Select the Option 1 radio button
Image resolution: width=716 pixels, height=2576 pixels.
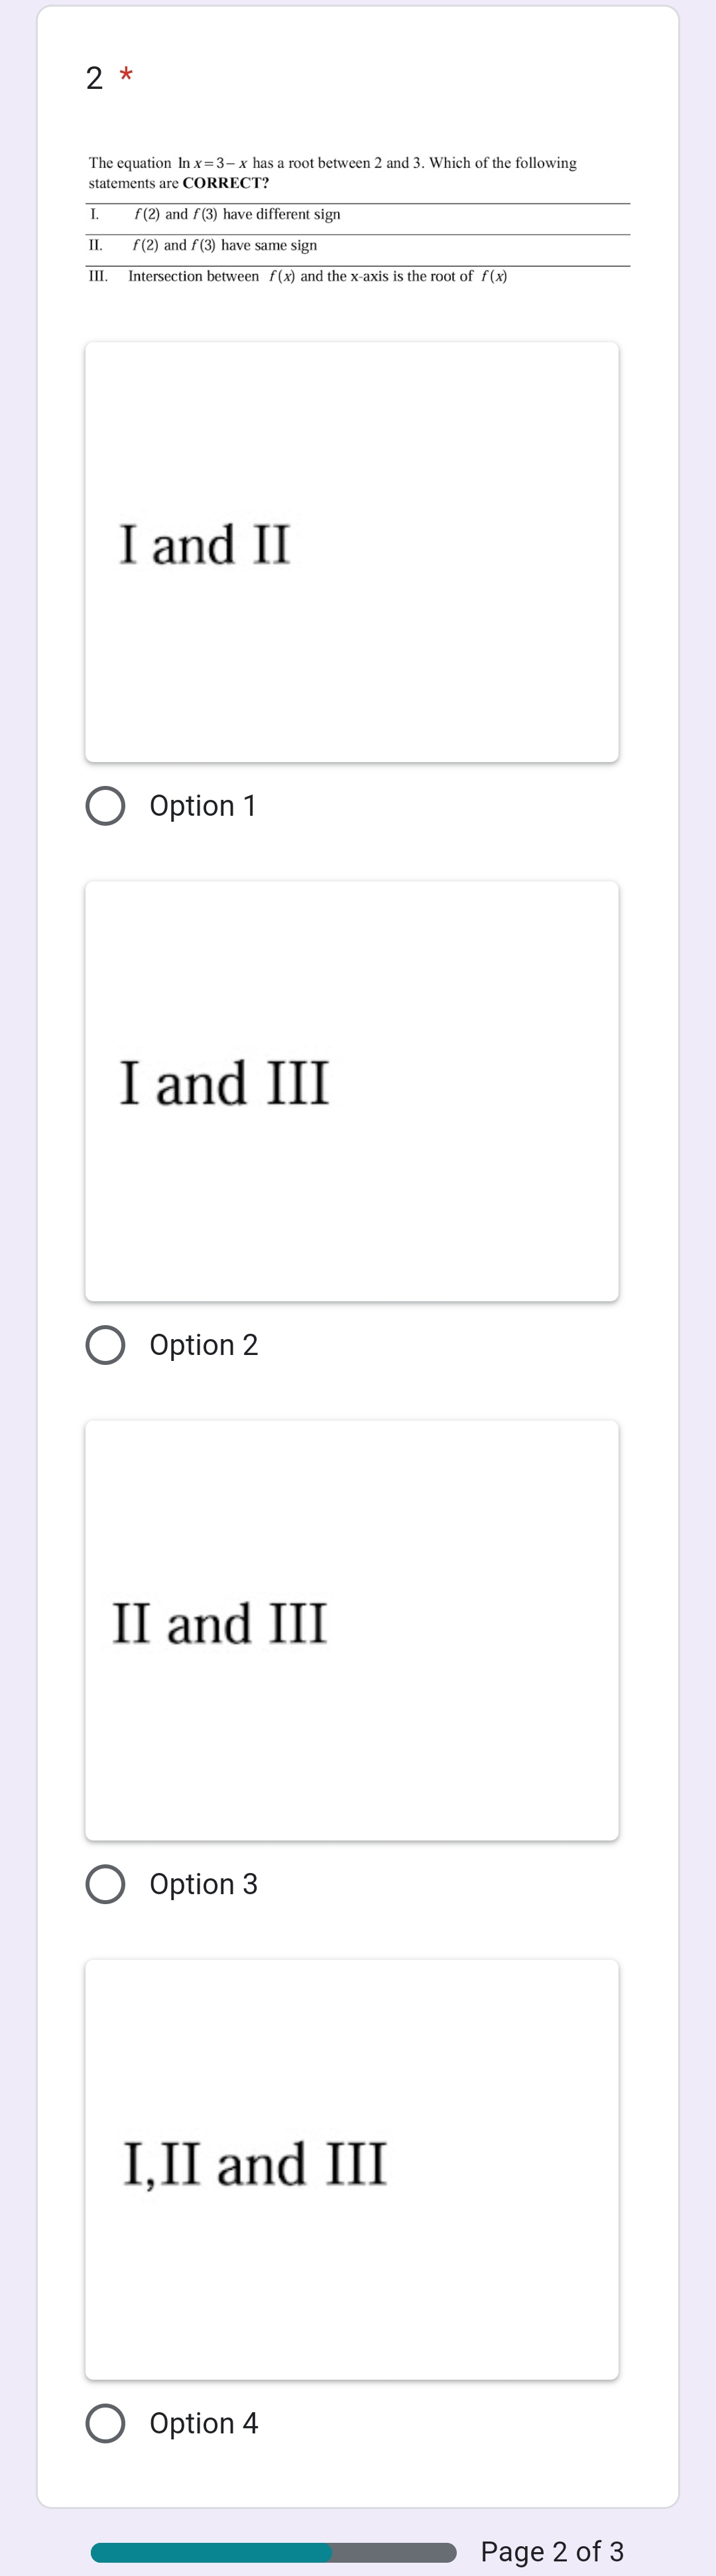[105, 806]
